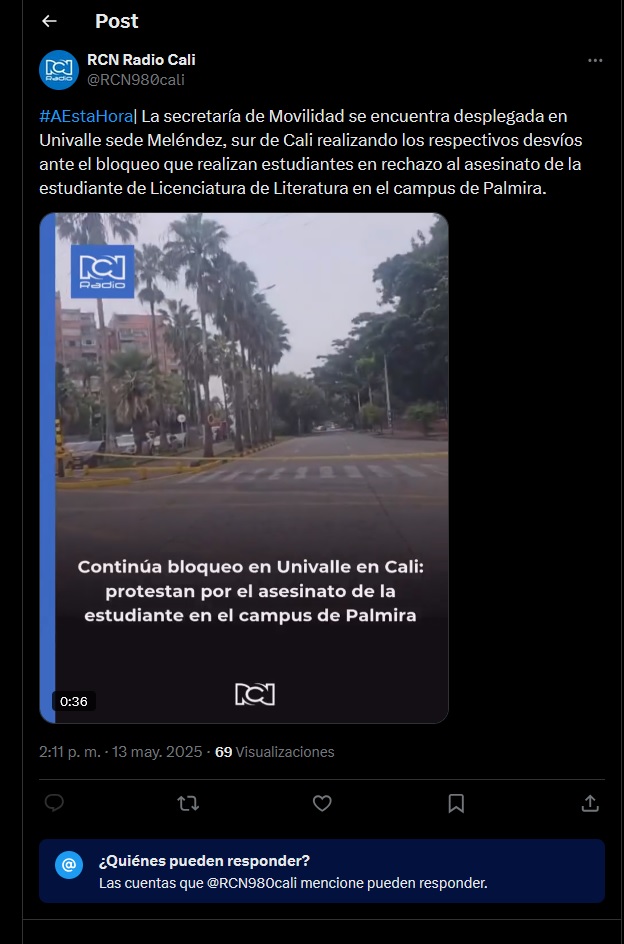Repost using the retweet icon
Image resolution: width=624 pixels, height=944 pixels.
click(x=188, y=803)
